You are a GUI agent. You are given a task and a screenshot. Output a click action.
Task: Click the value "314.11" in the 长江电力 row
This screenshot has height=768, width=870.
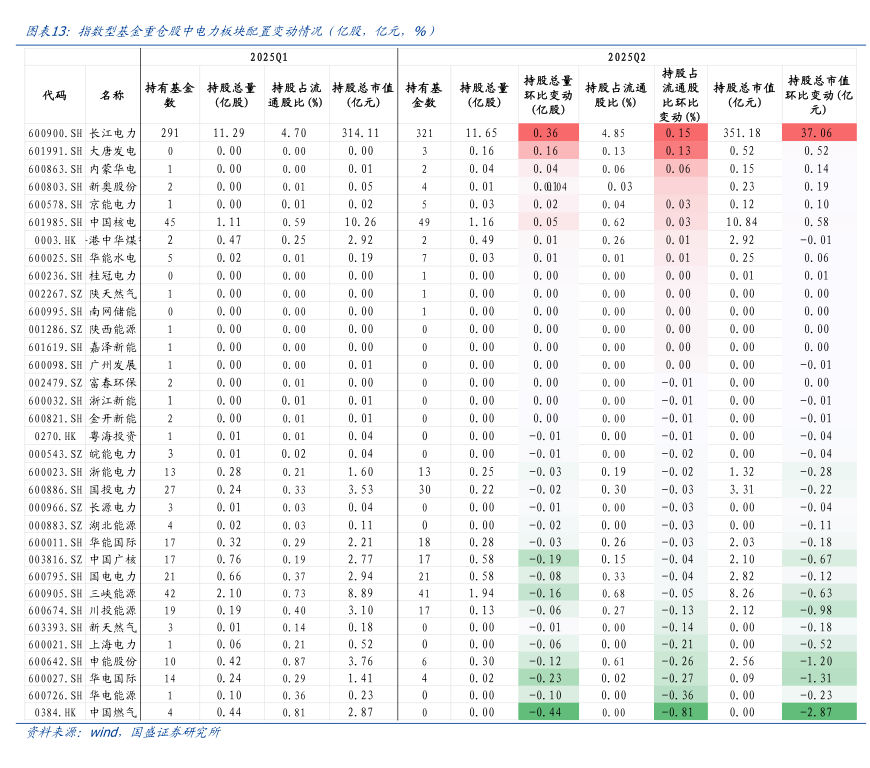(x=361, y=133)
